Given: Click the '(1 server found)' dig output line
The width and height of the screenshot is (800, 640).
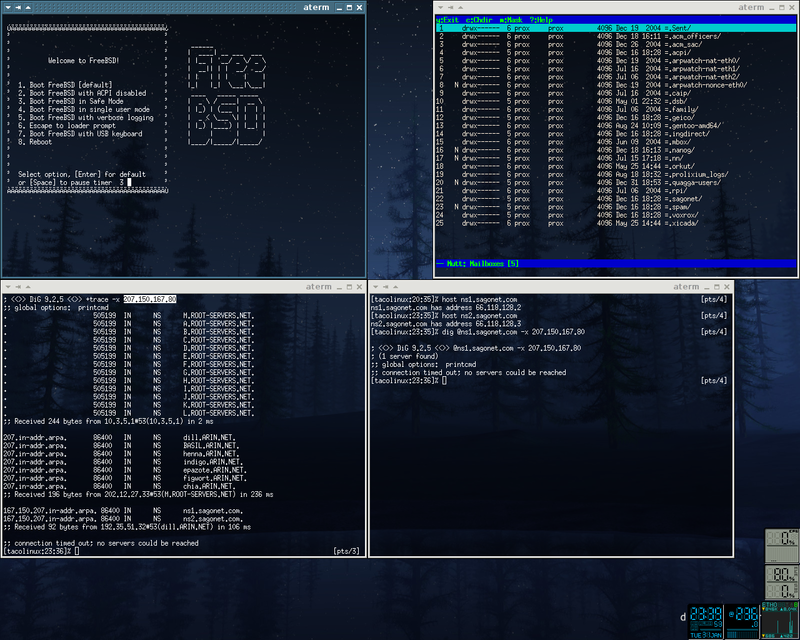Looking at the screenshot, I should point(404,356).
